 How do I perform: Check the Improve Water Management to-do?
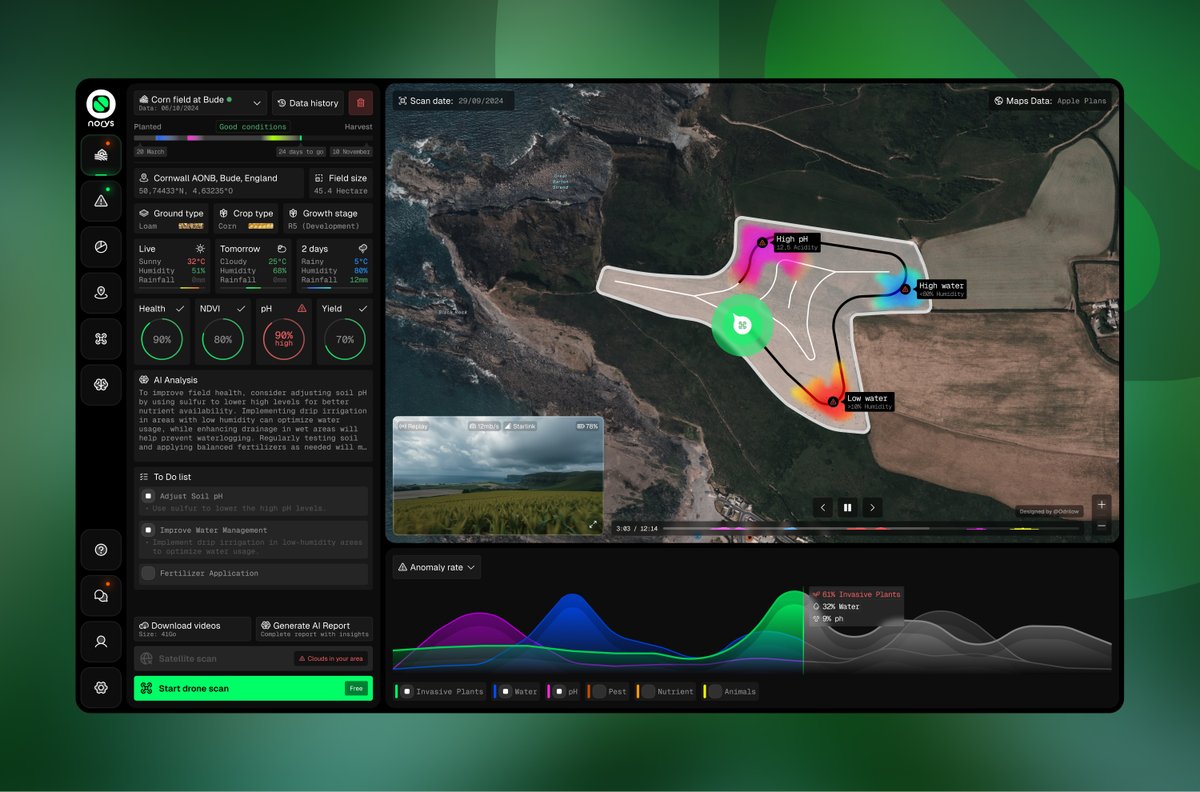tap(148, 530)
